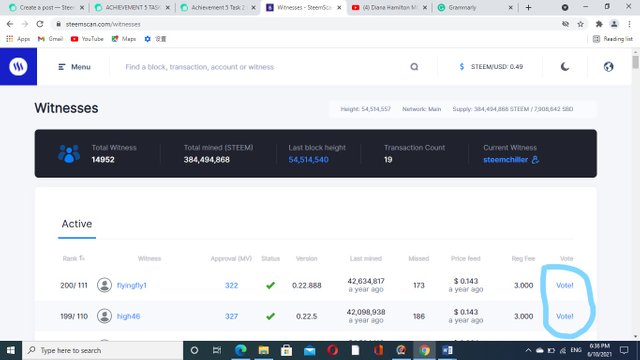This screenshot has height=360, width=640.
Task: Click the STEEM/USD price dollar icon
Action: [462, 67]
